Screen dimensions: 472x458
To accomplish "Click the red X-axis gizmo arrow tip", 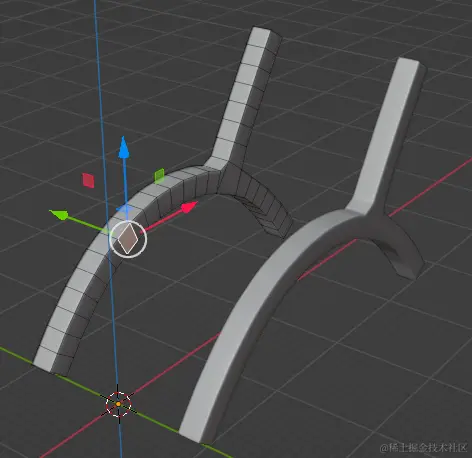I will coord(189,207).
